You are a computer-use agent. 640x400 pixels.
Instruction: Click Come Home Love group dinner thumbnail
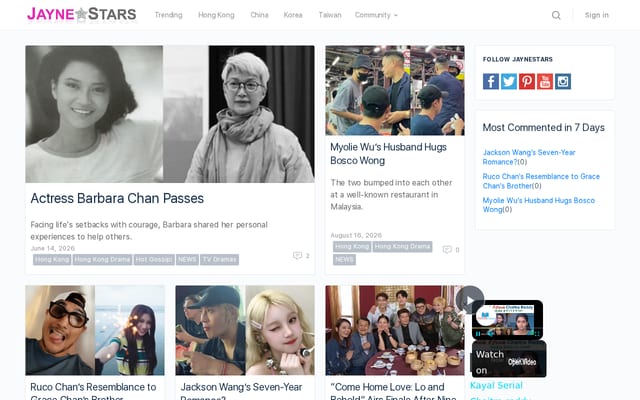click(x=395, y=330)
